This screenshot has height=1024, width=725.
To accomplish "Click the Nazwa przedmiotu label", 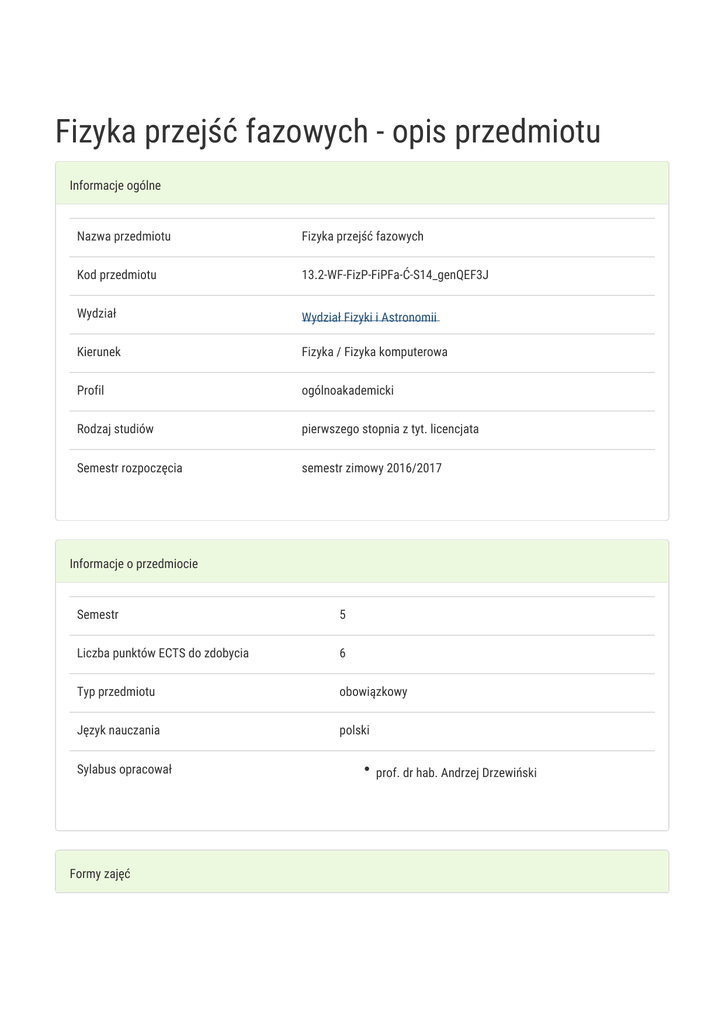I will (124, 237).
